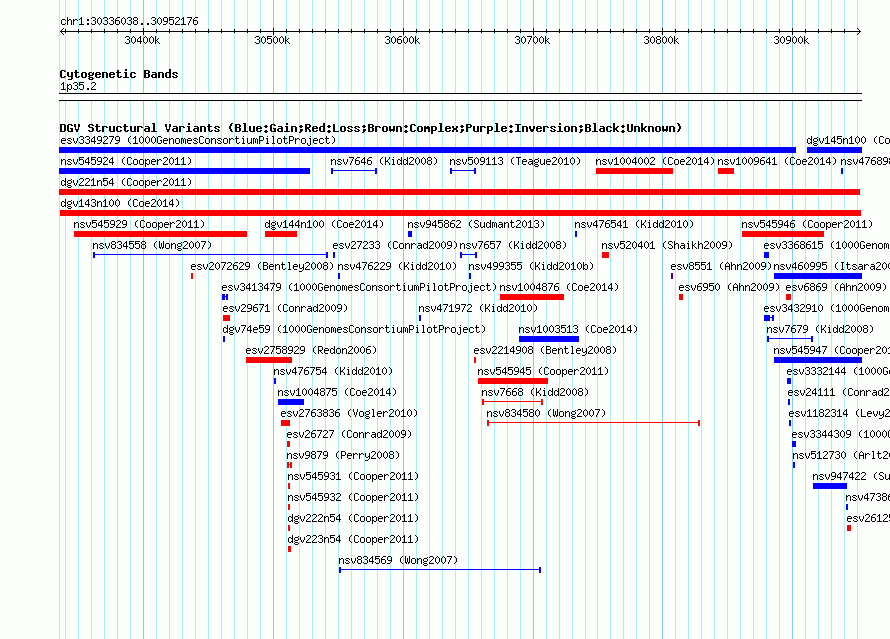Click nsv545945 (Cooper2011) label
Image resolution: width=890 pixels, height=639 pixels.
[x=543, y=371]
